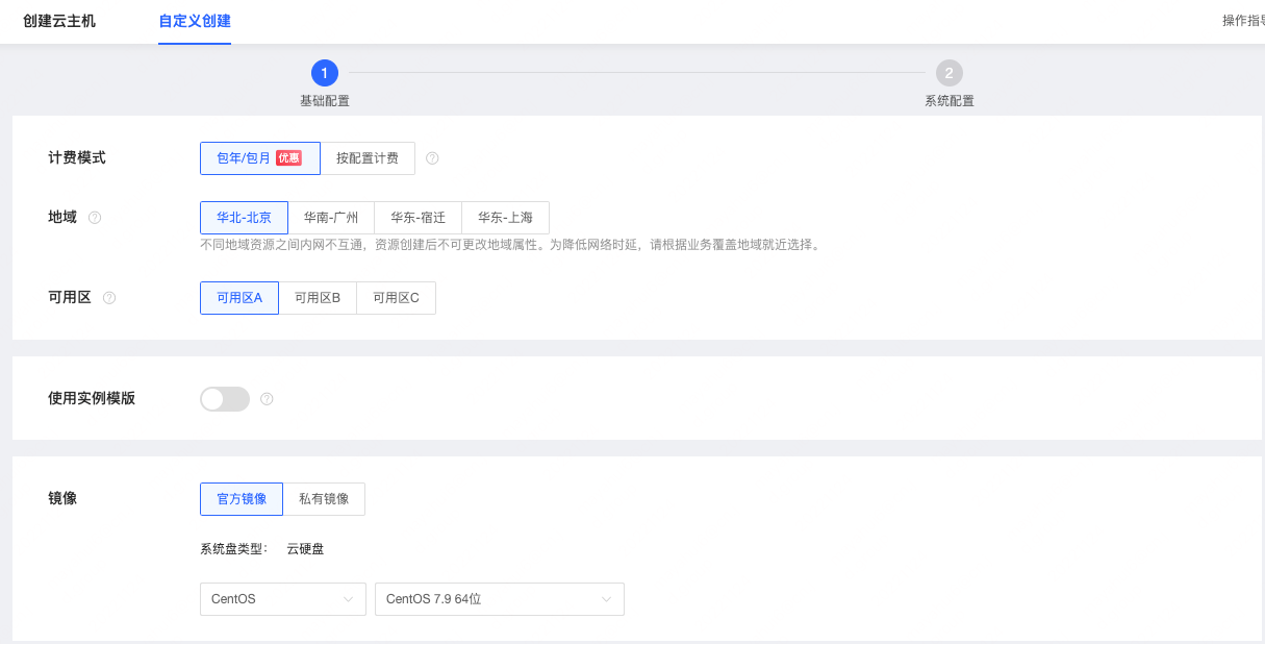Select 官方镜像 image type
Image resolution: width=1266 pixels, height=645 pixels.
(242, 499)
